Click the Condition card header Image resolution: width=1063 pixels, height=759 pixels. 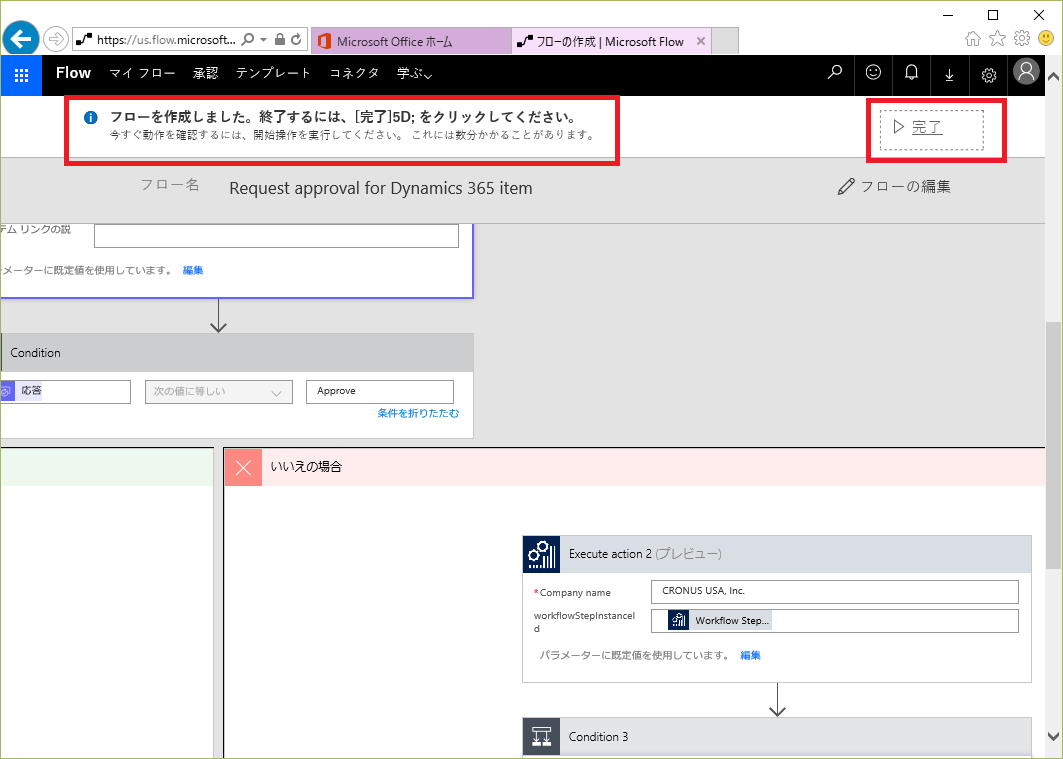(x=237, y=352)
